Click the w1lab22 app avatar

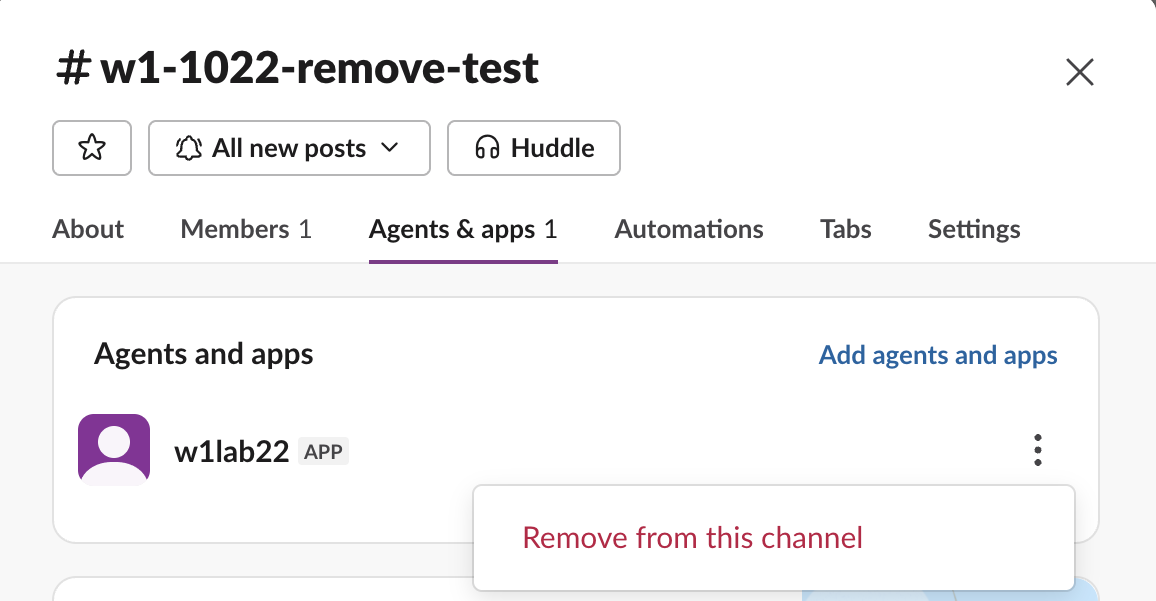[x=114, y=450]
